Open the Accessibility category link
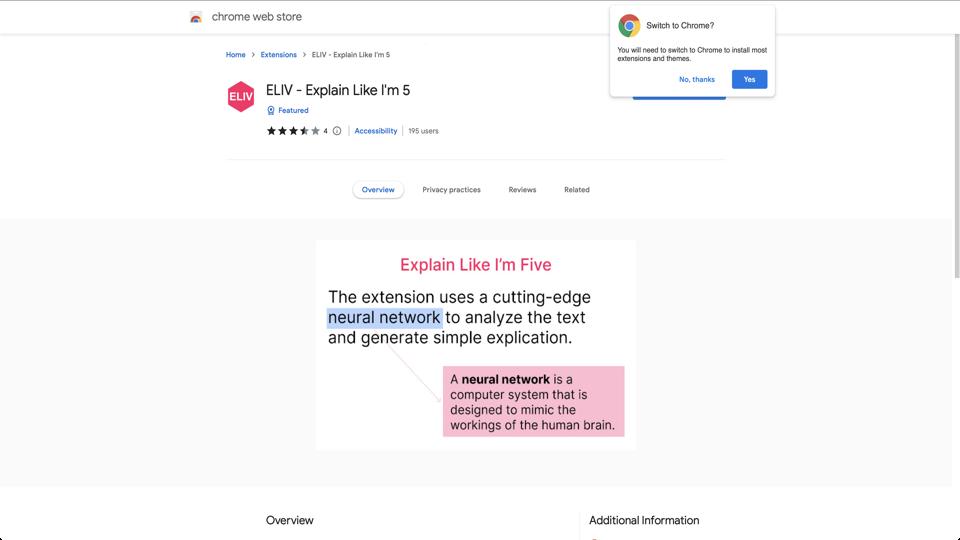 376,131
